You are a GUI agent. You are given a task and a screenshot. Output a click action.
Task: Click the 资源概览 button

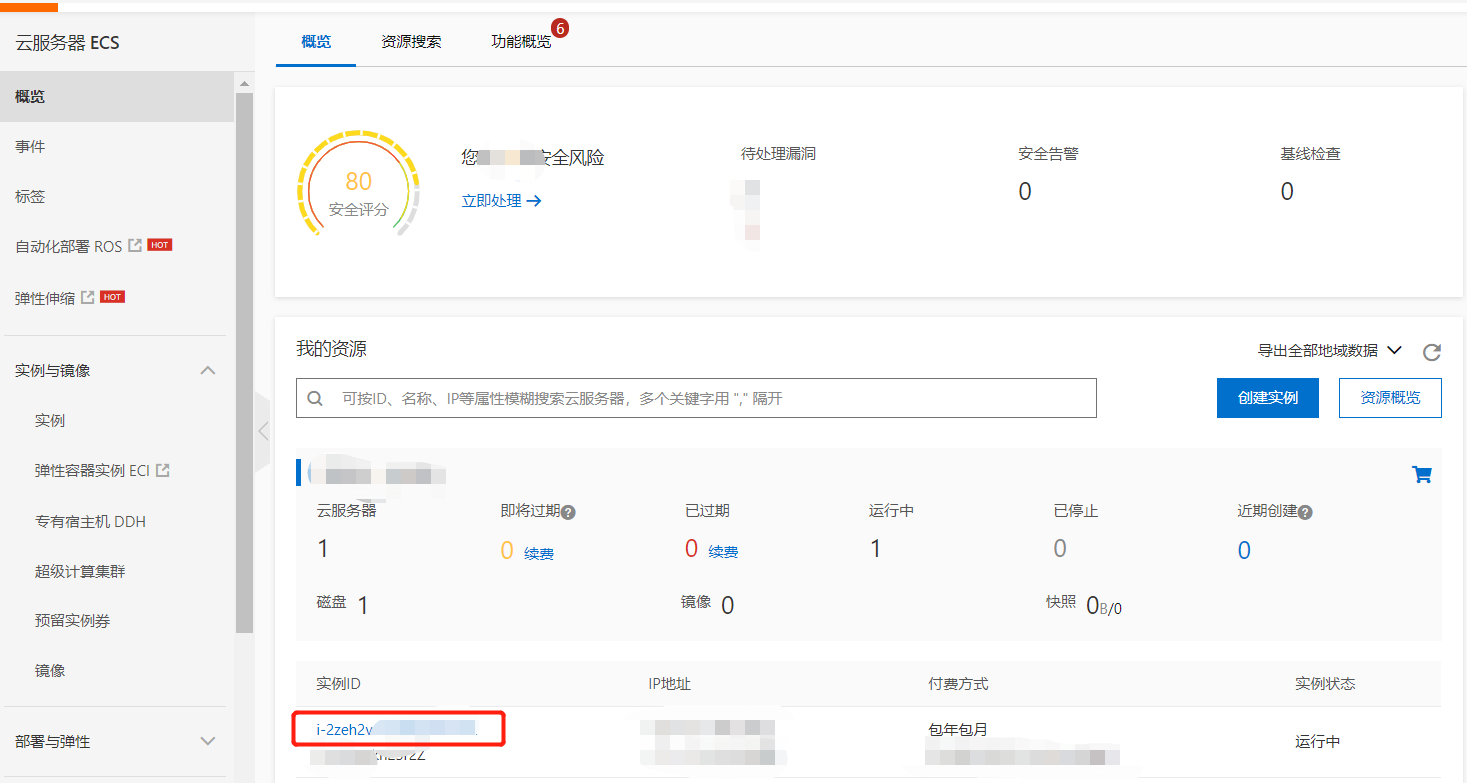coord(1390,398)
